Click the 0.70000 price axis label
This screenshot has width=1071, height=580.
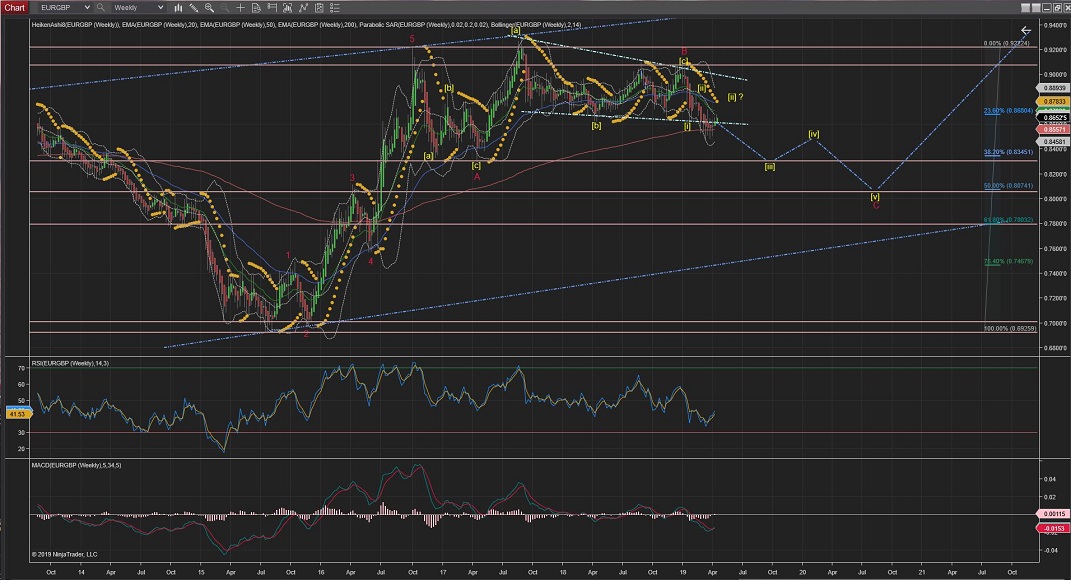point(1056,323)
